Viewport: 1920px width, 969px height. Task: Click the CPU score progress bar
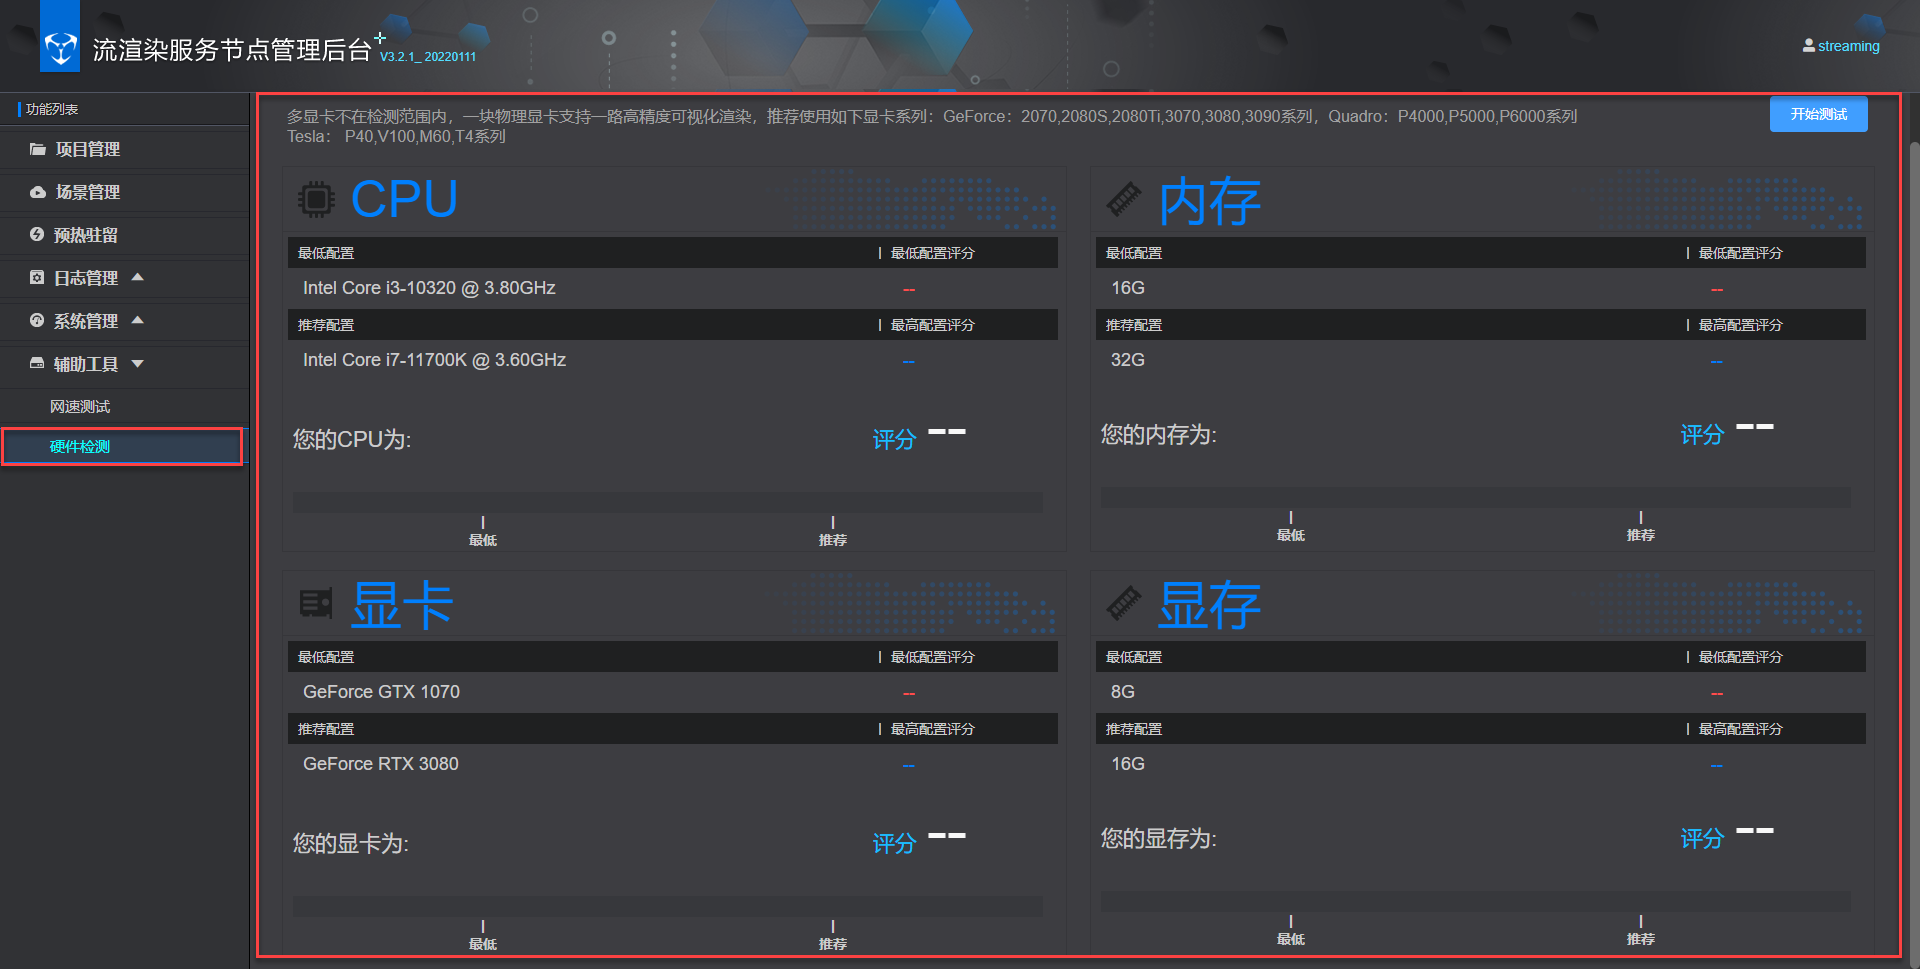pyautogui.click(x=667, y=502)
